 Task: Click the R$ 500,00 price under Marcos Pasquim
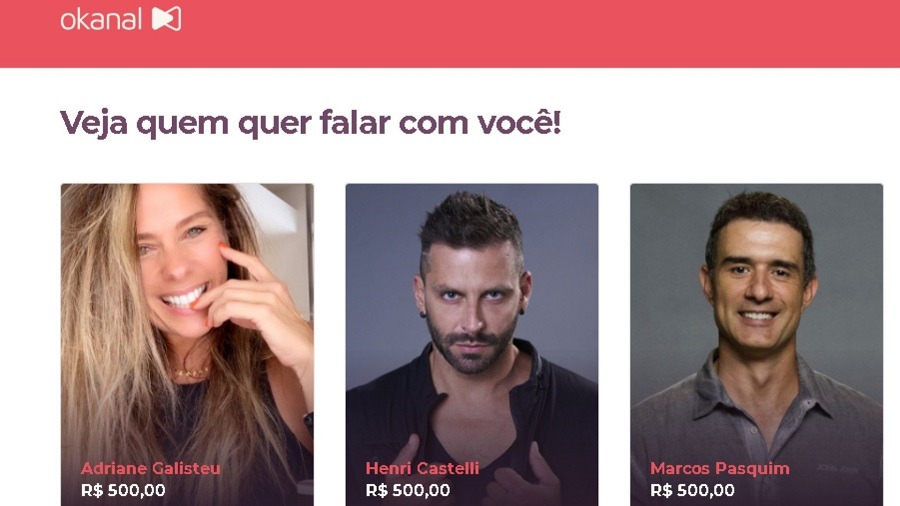point(692,491)
